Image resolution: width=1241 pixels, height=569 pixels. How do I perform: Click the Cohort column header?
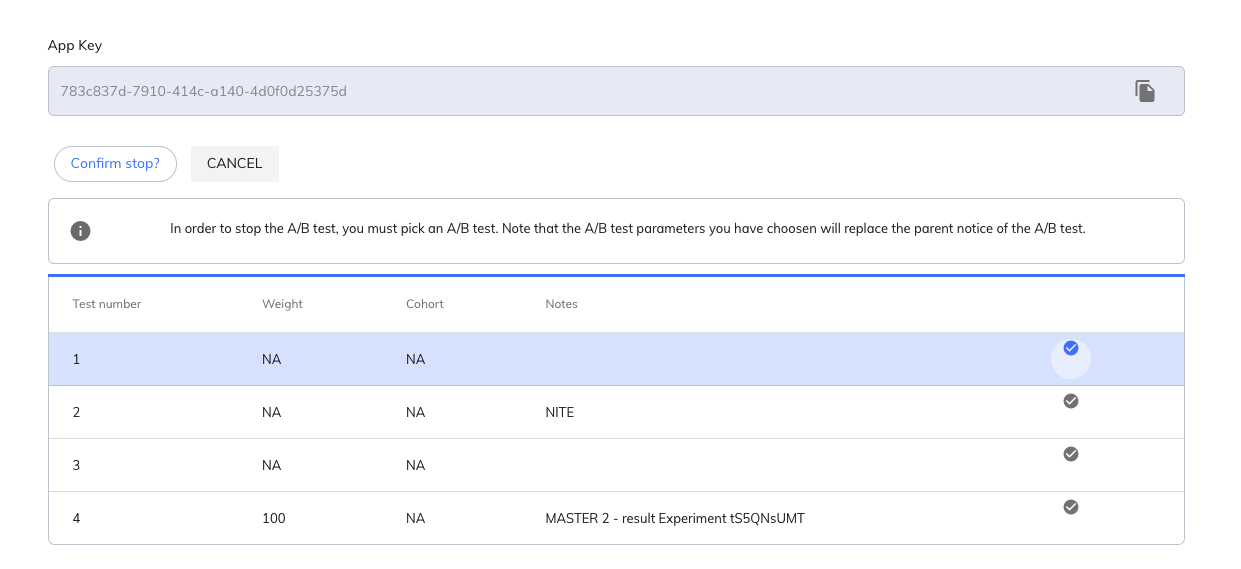(424, 304)
